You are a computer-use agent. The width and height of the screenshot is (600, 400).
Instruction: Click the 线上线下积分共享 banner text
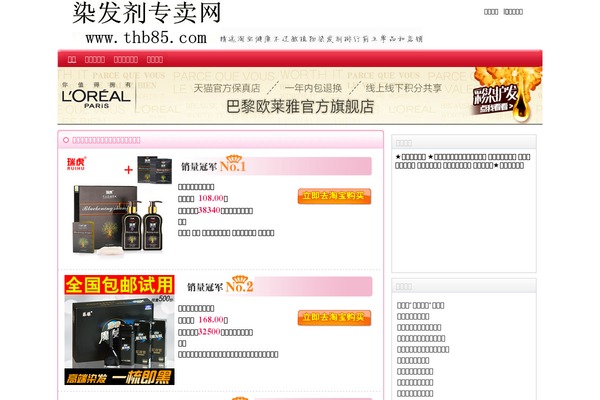point(403,88)
